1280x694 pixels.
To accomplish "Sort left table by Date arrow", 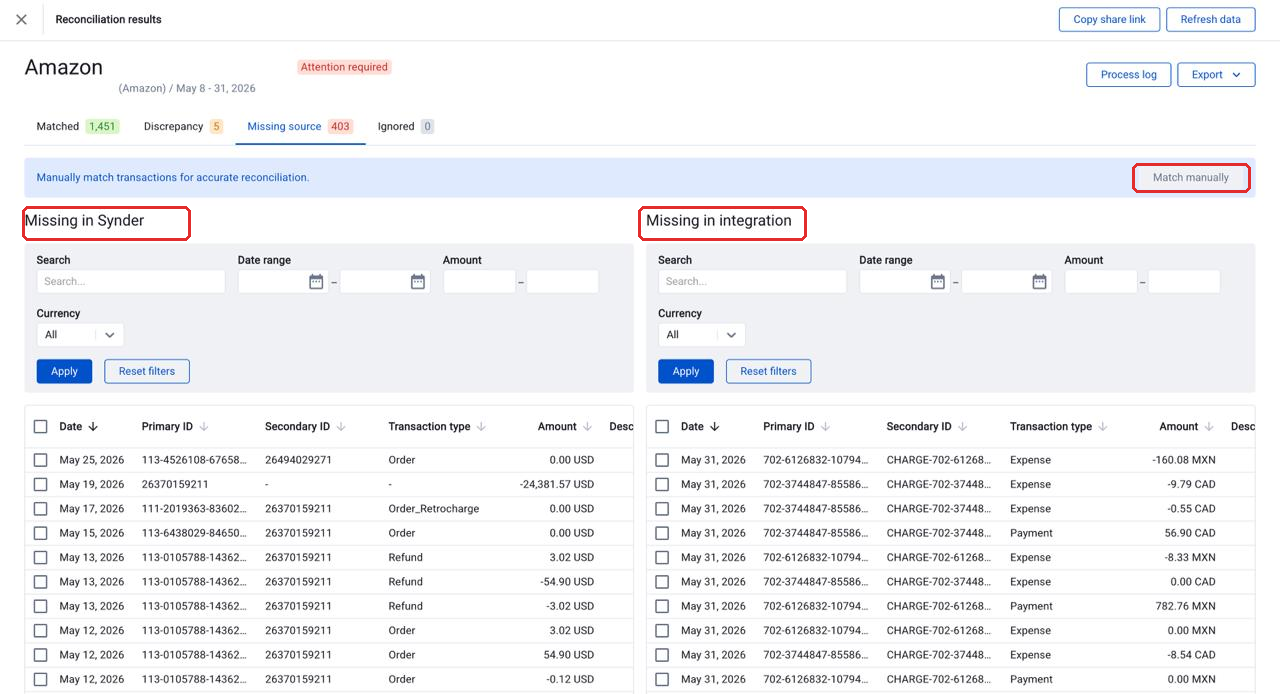I will pos(93,427).
